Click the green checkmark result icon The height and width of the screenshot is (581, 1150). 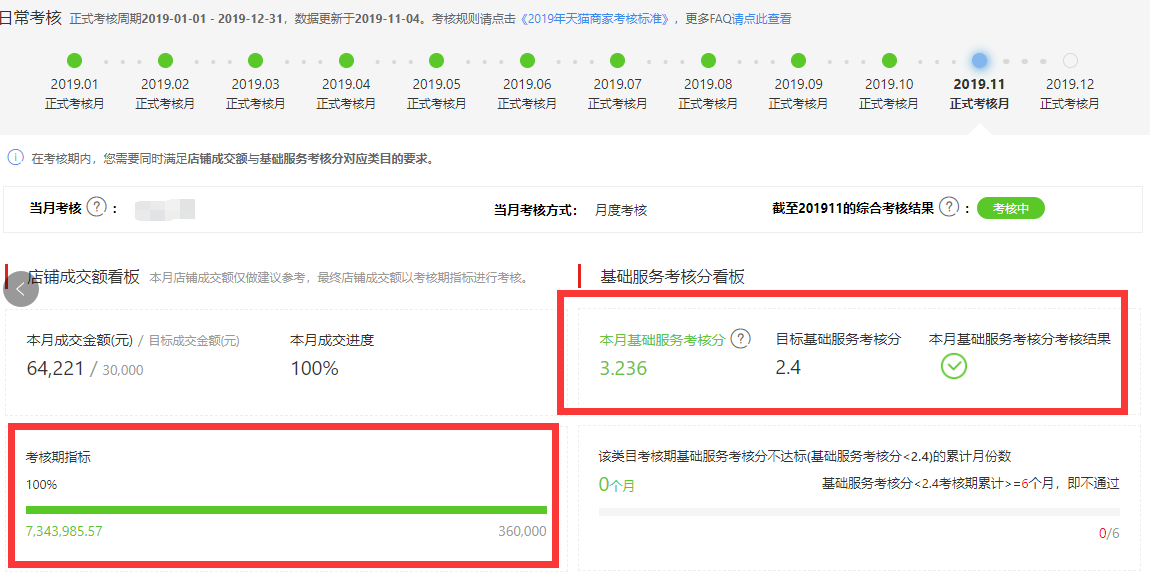[953, 366]
